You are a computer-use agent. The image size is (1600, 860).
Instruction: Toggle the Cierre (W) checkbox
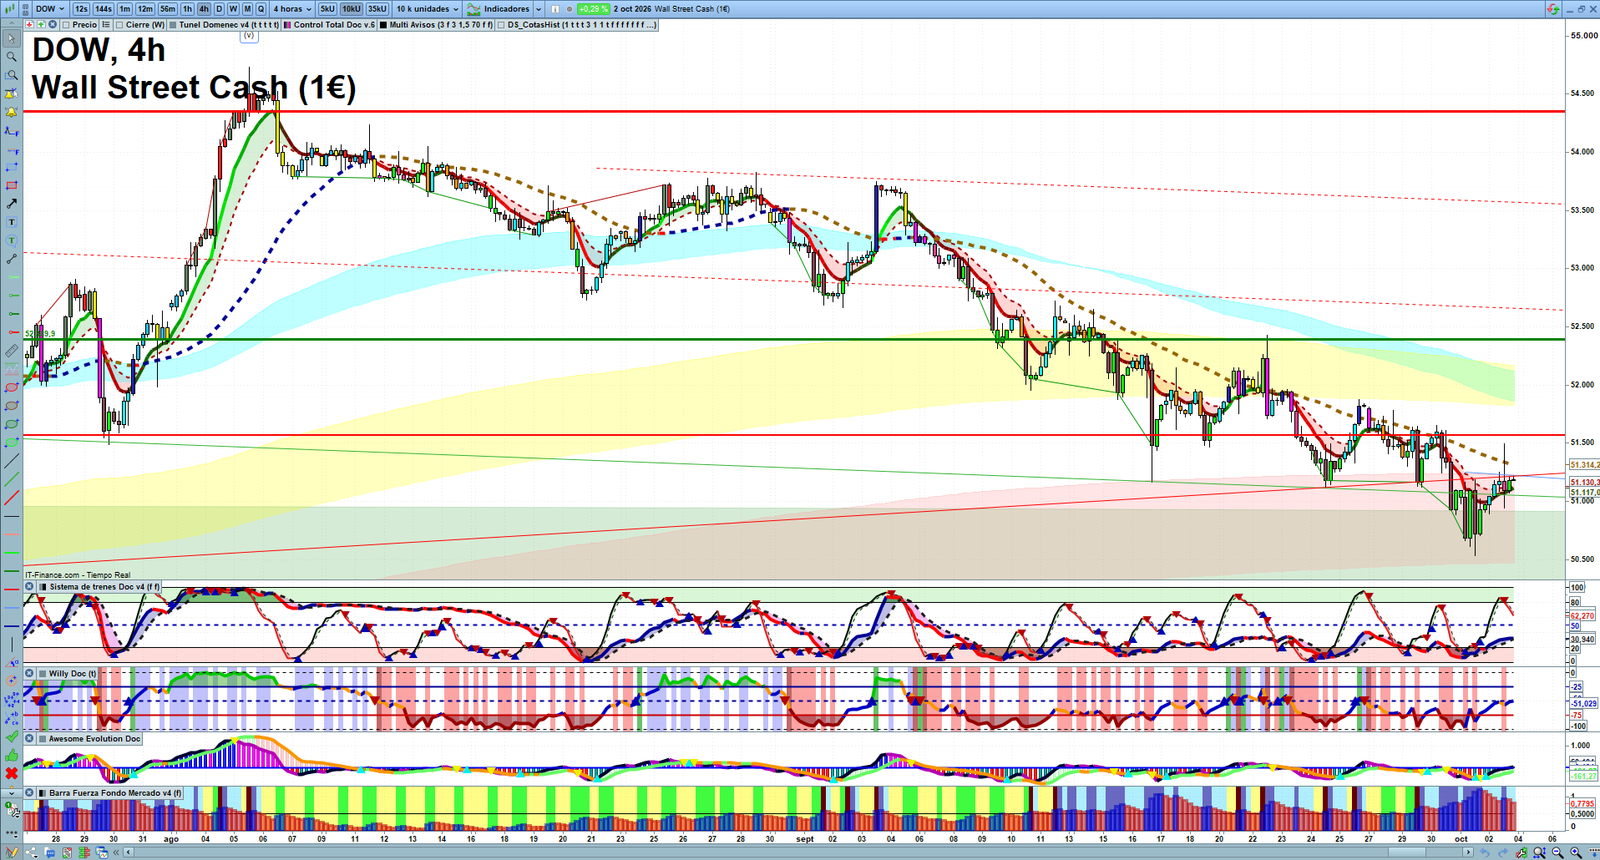(x=120, y=25)
